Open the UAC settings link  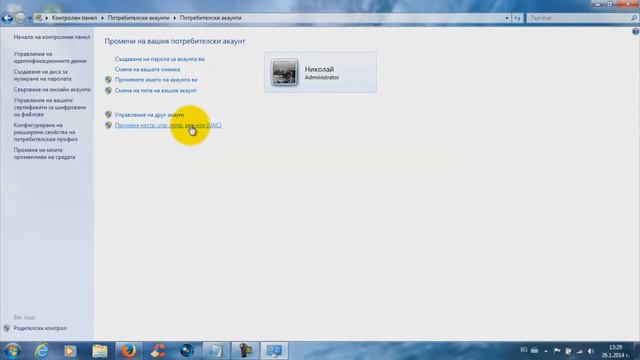point(168,125)
